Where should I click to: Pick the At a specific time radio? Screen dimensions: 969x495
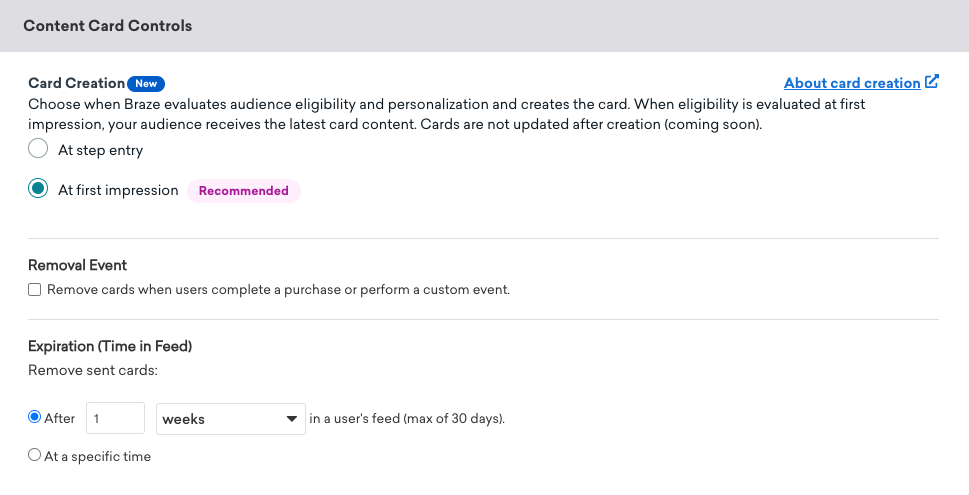click(x=35, y=456)
